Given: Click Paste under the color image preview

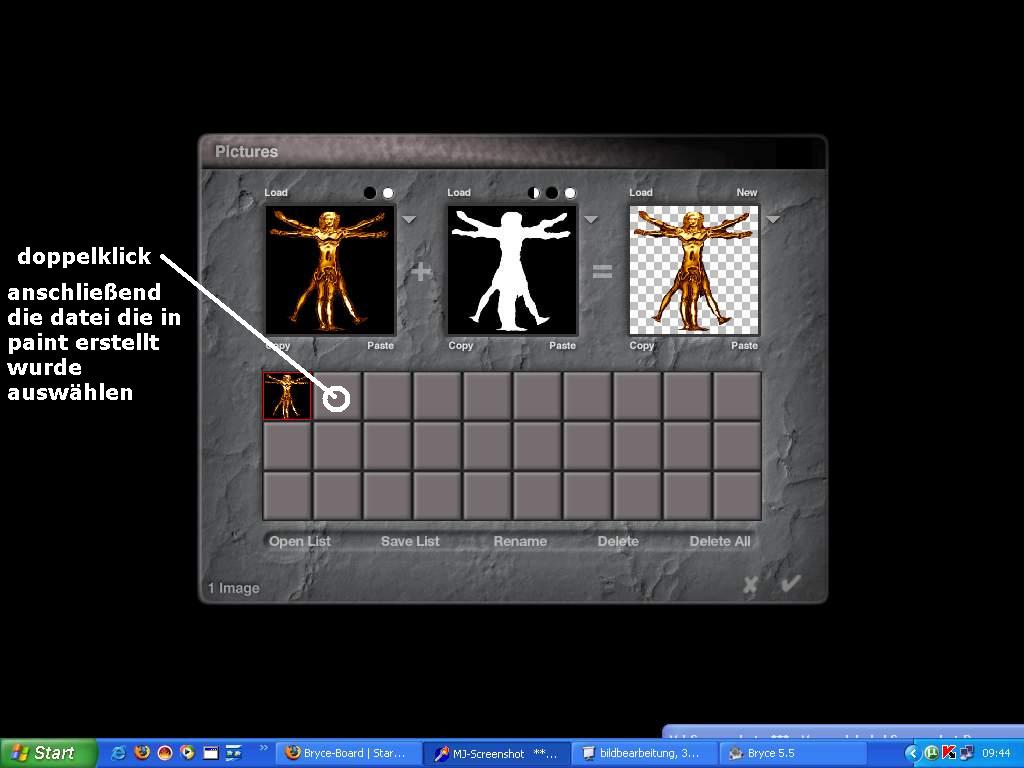Looking at the screenshot, I should (x=380, y=345).
